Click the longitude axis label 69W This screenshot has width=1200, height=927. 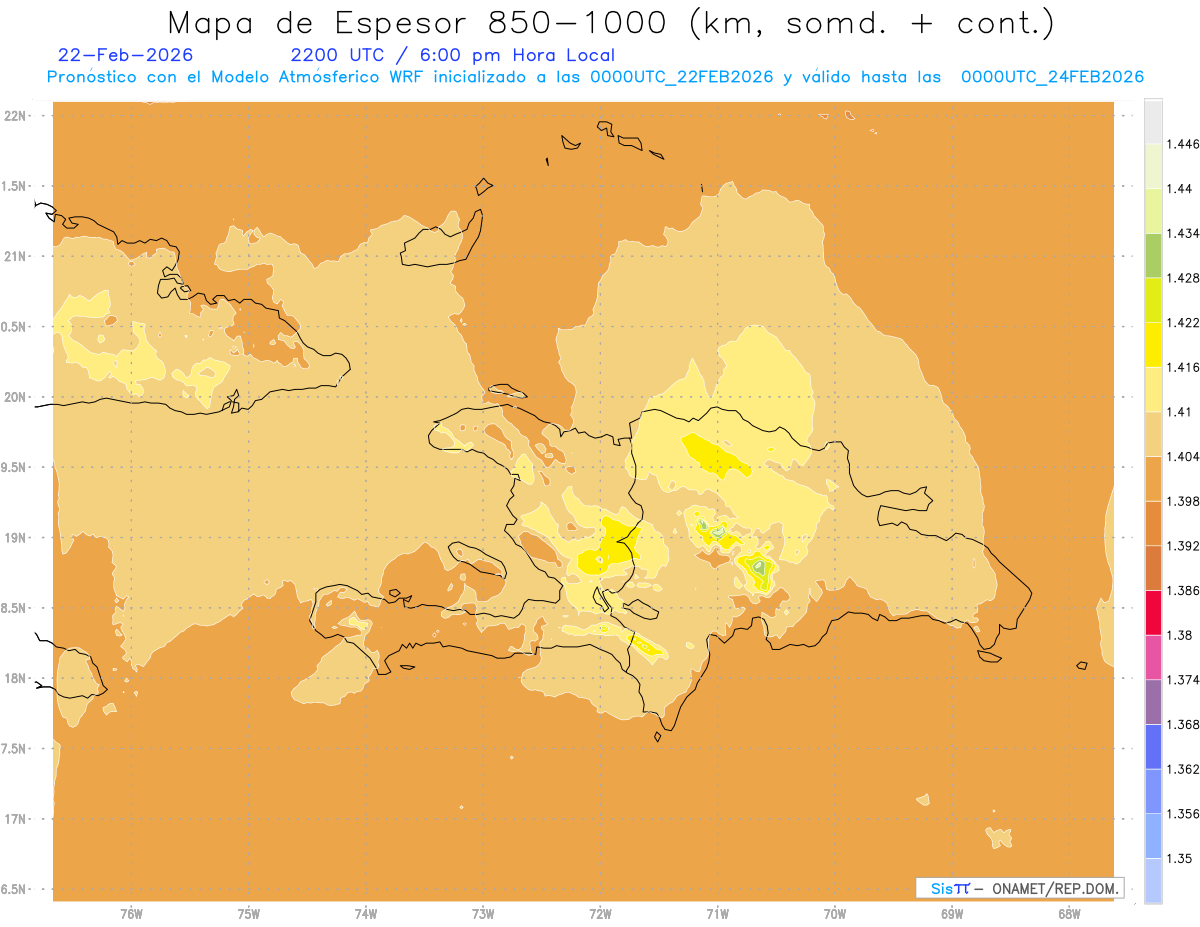tap(952, 913)
